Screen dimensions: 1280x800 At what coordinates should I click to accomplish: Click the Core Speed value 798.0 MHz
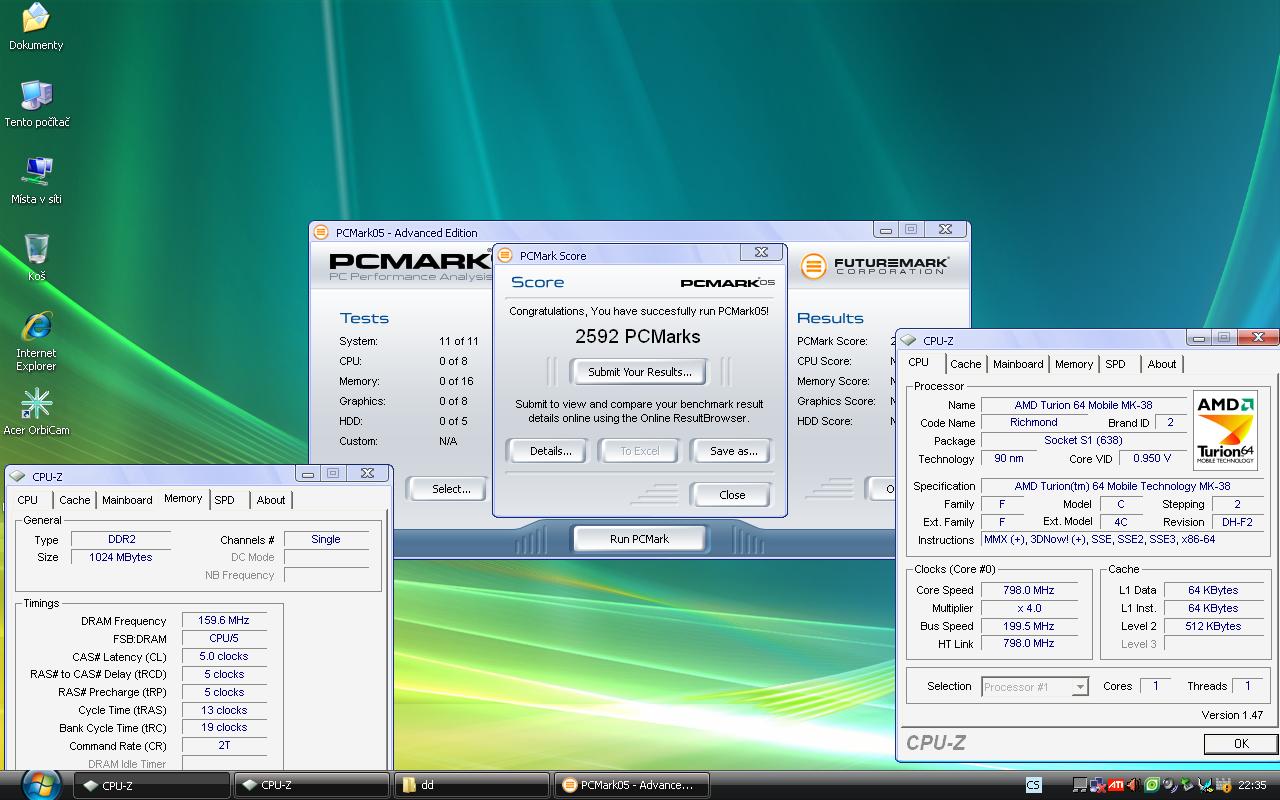[1029, 590]
